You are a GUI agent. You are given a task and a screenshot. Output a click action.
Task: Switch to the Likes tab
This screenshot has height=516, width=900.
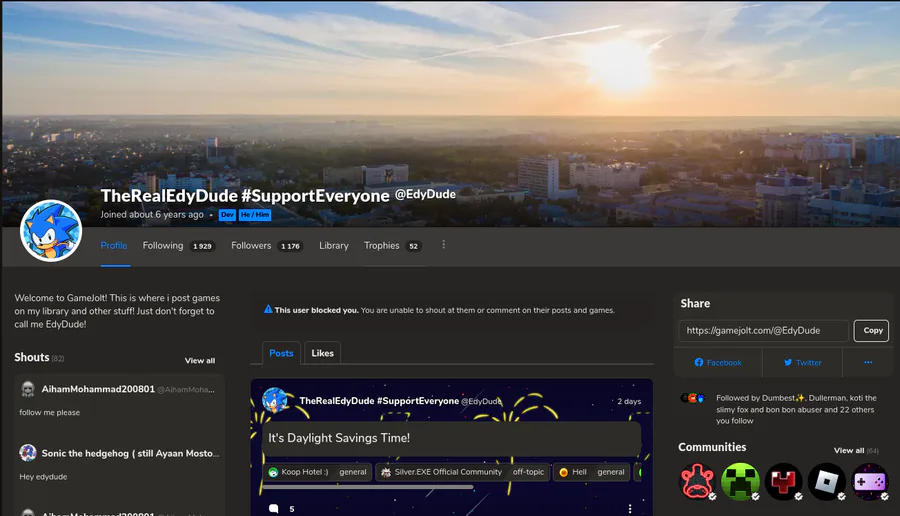(323, 353)
